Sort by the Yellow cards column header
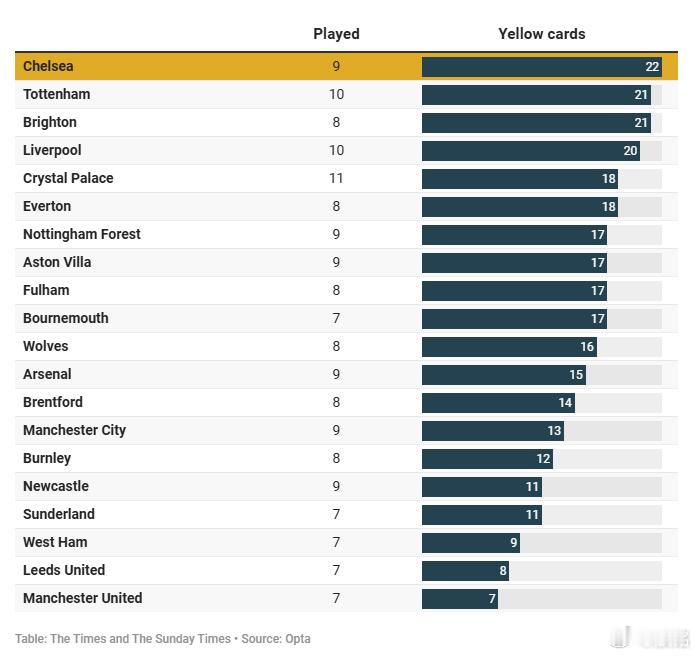The width and height of the screenshot is (698, 656). [541, 34]
